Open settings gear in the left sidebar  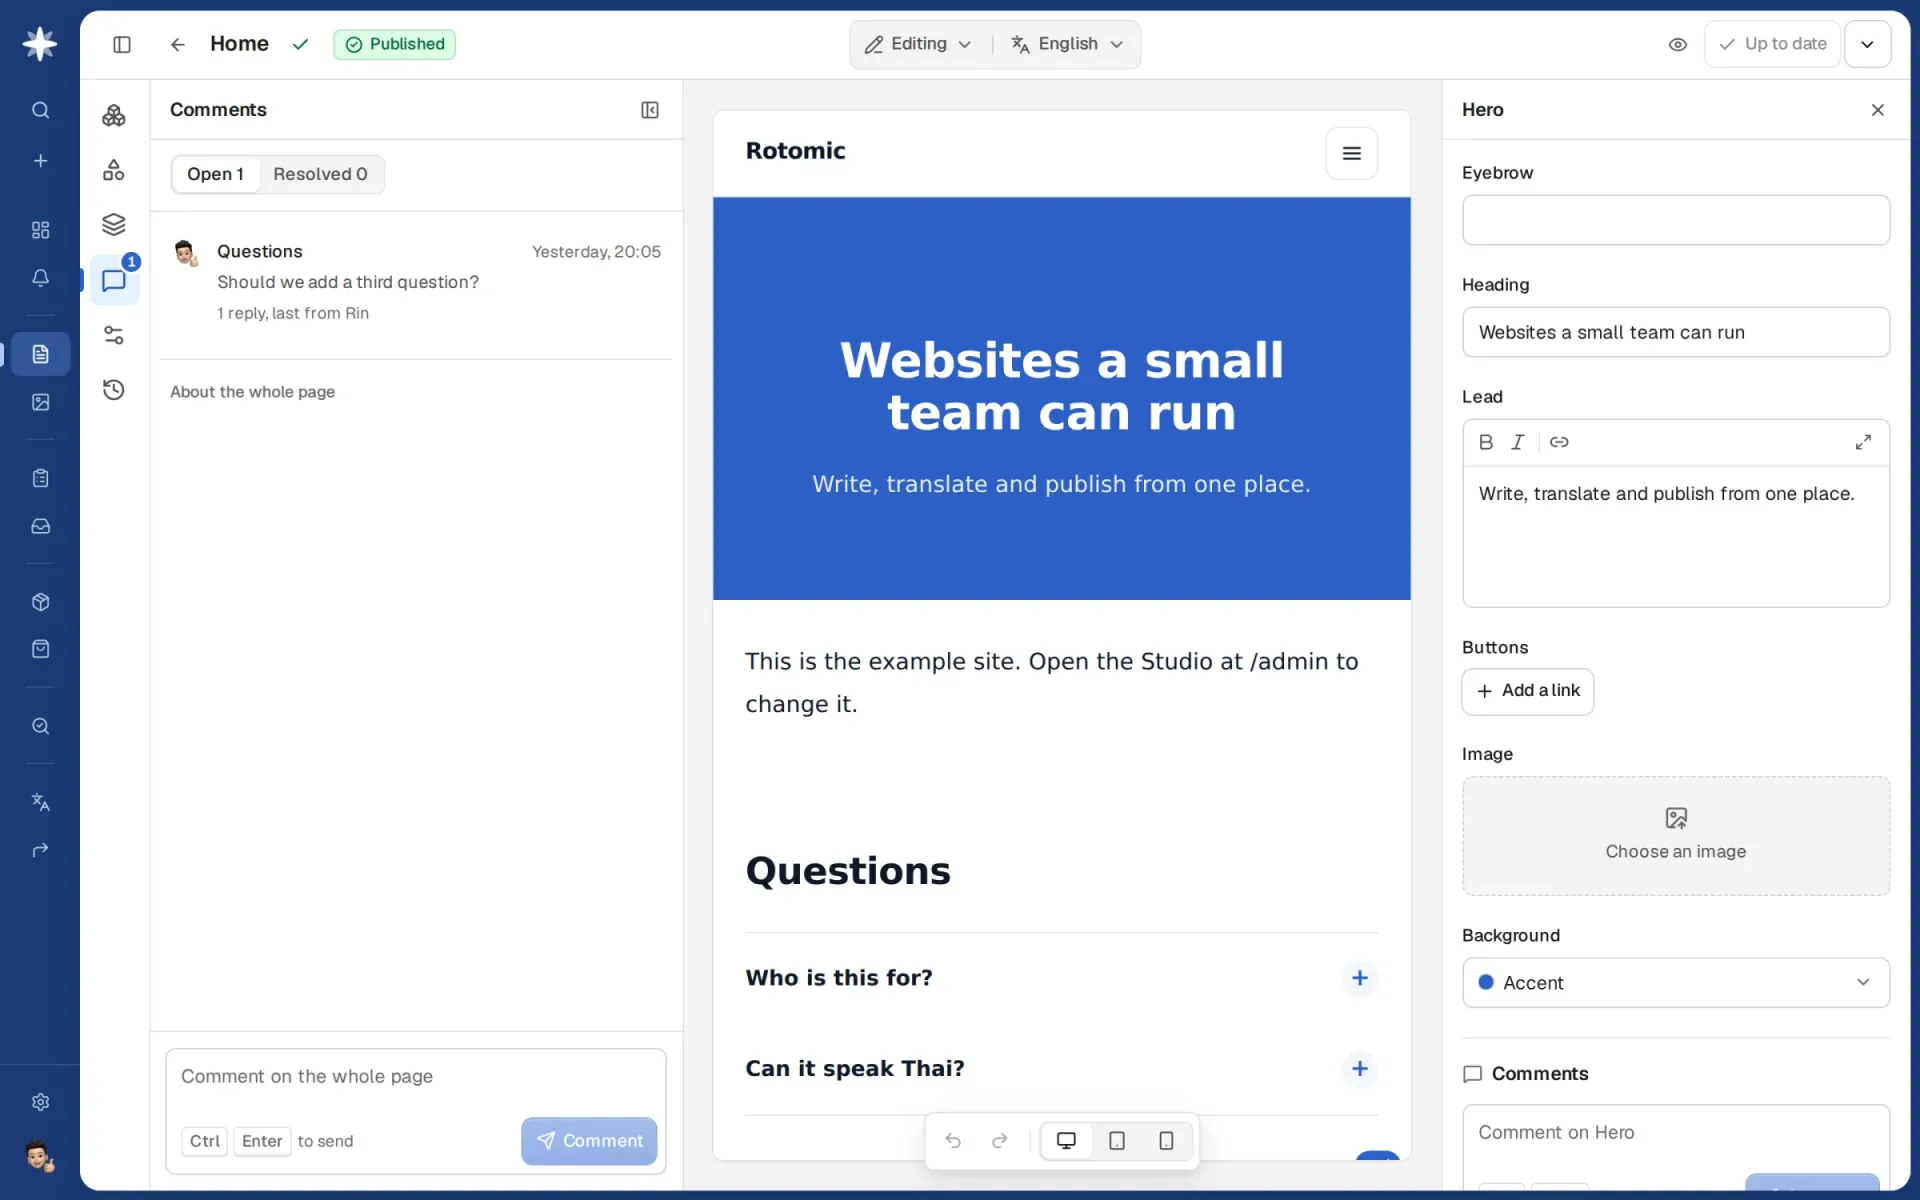[x=40, y=1102]
